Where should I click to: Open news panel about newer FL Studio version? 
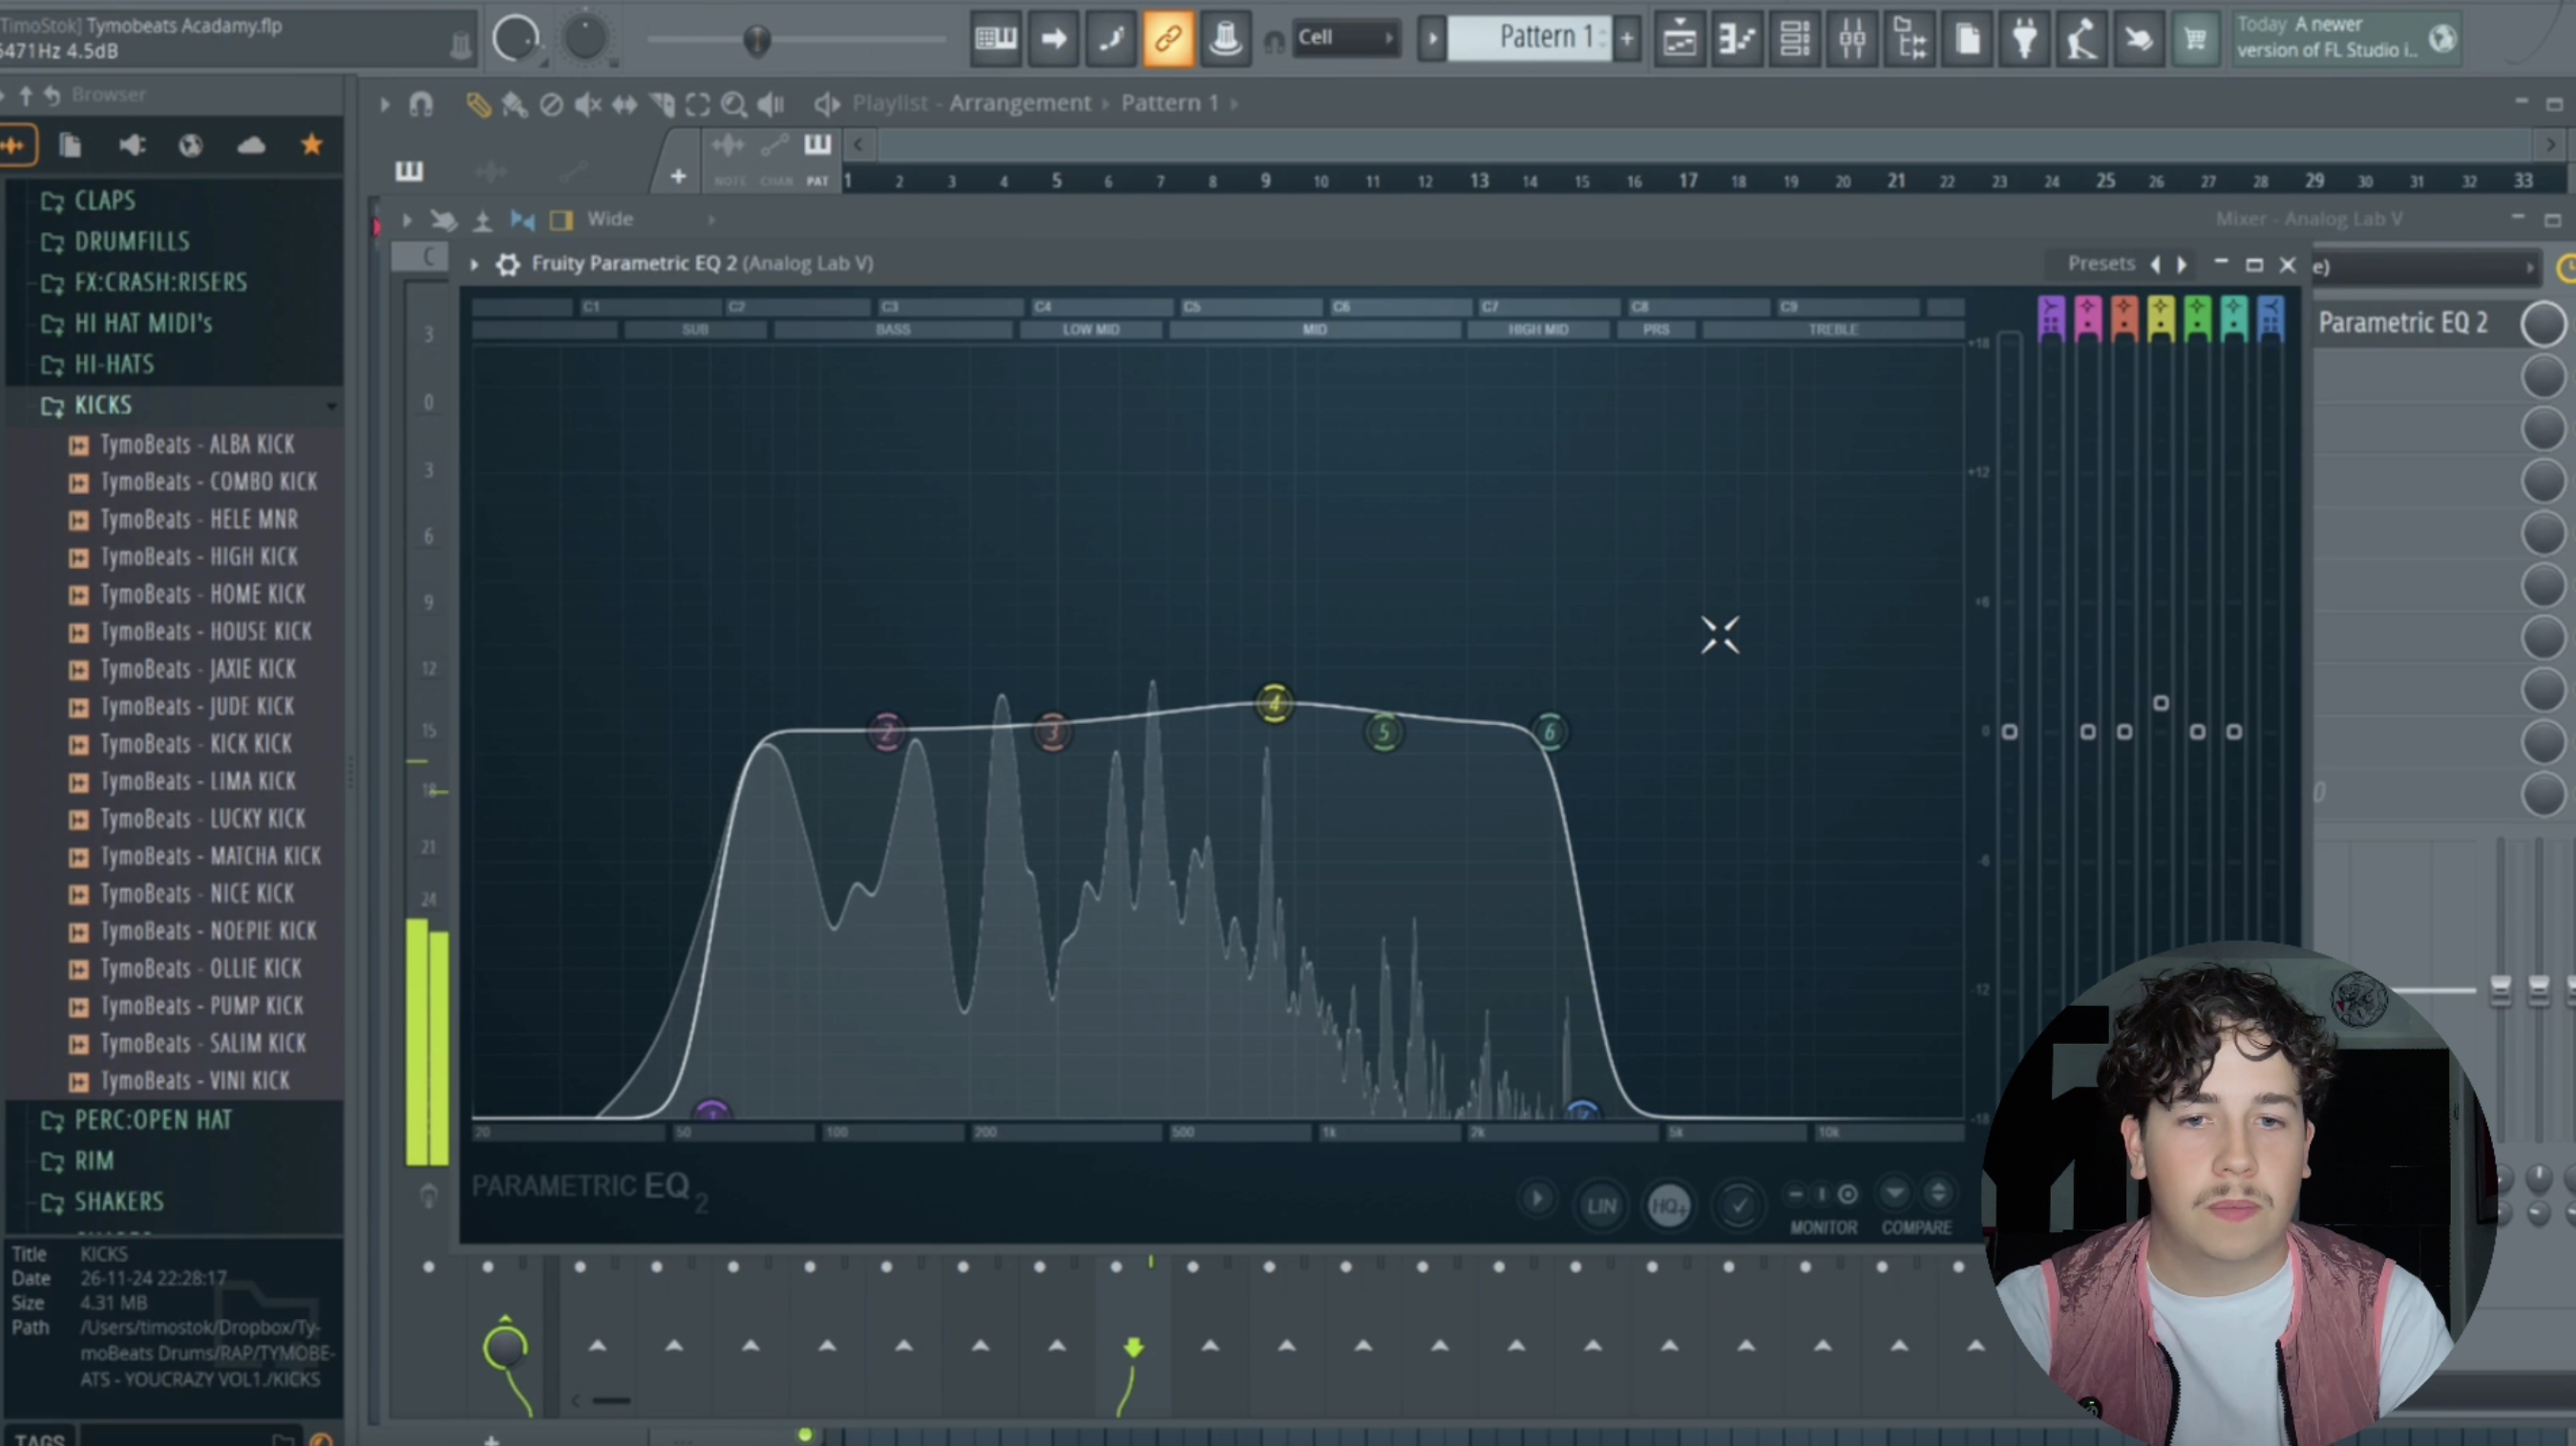2346,38
